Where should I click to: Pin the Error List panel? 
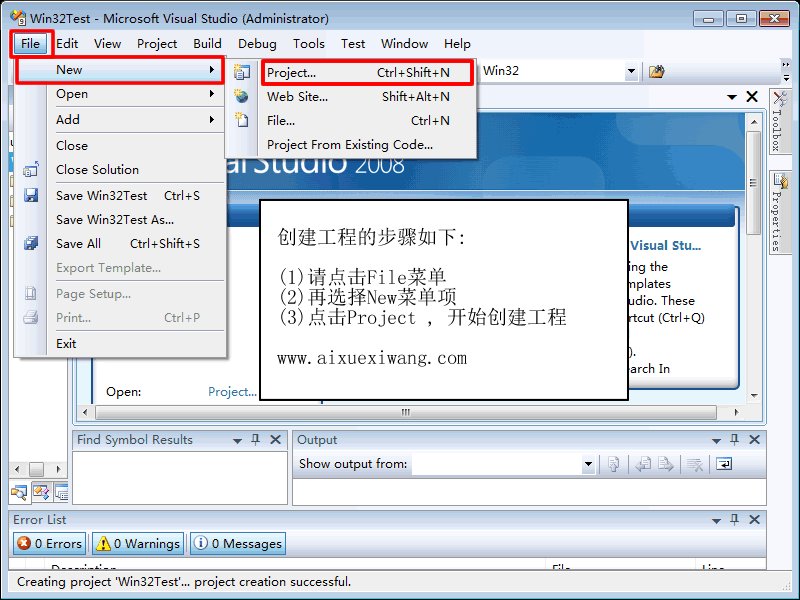pyautogui.click(x=736, y=519)
